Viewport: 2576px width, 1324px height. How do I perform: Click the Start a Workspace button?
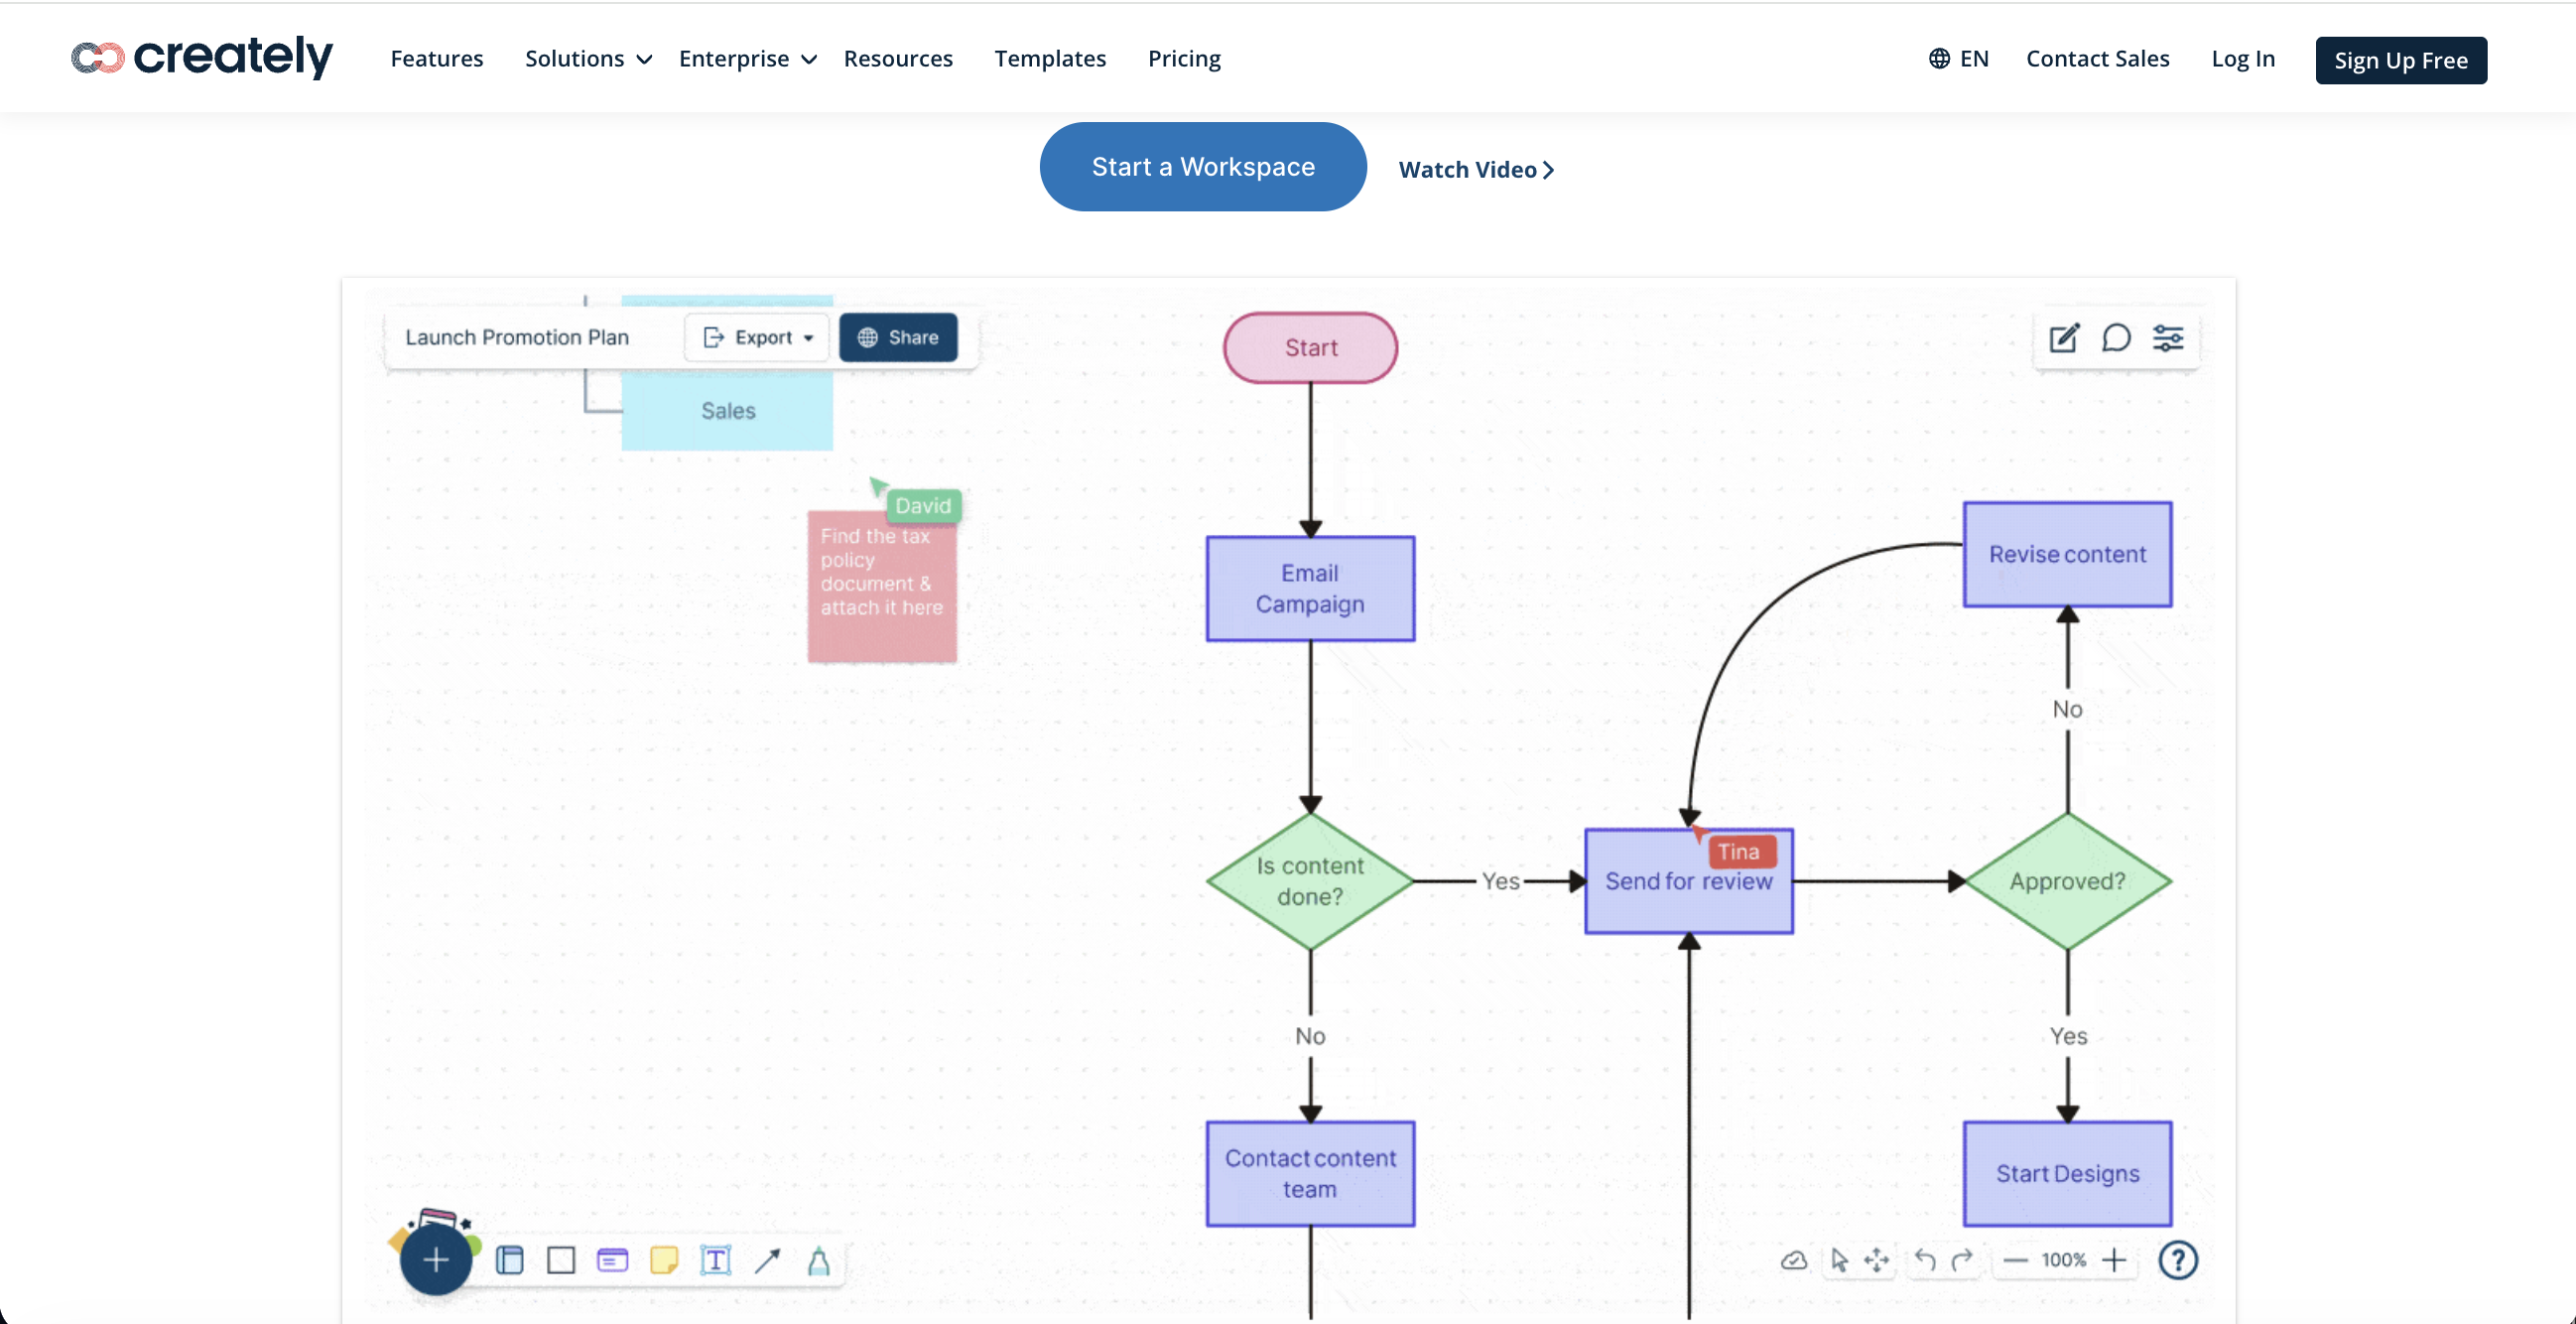click(x=1202, y=166)
